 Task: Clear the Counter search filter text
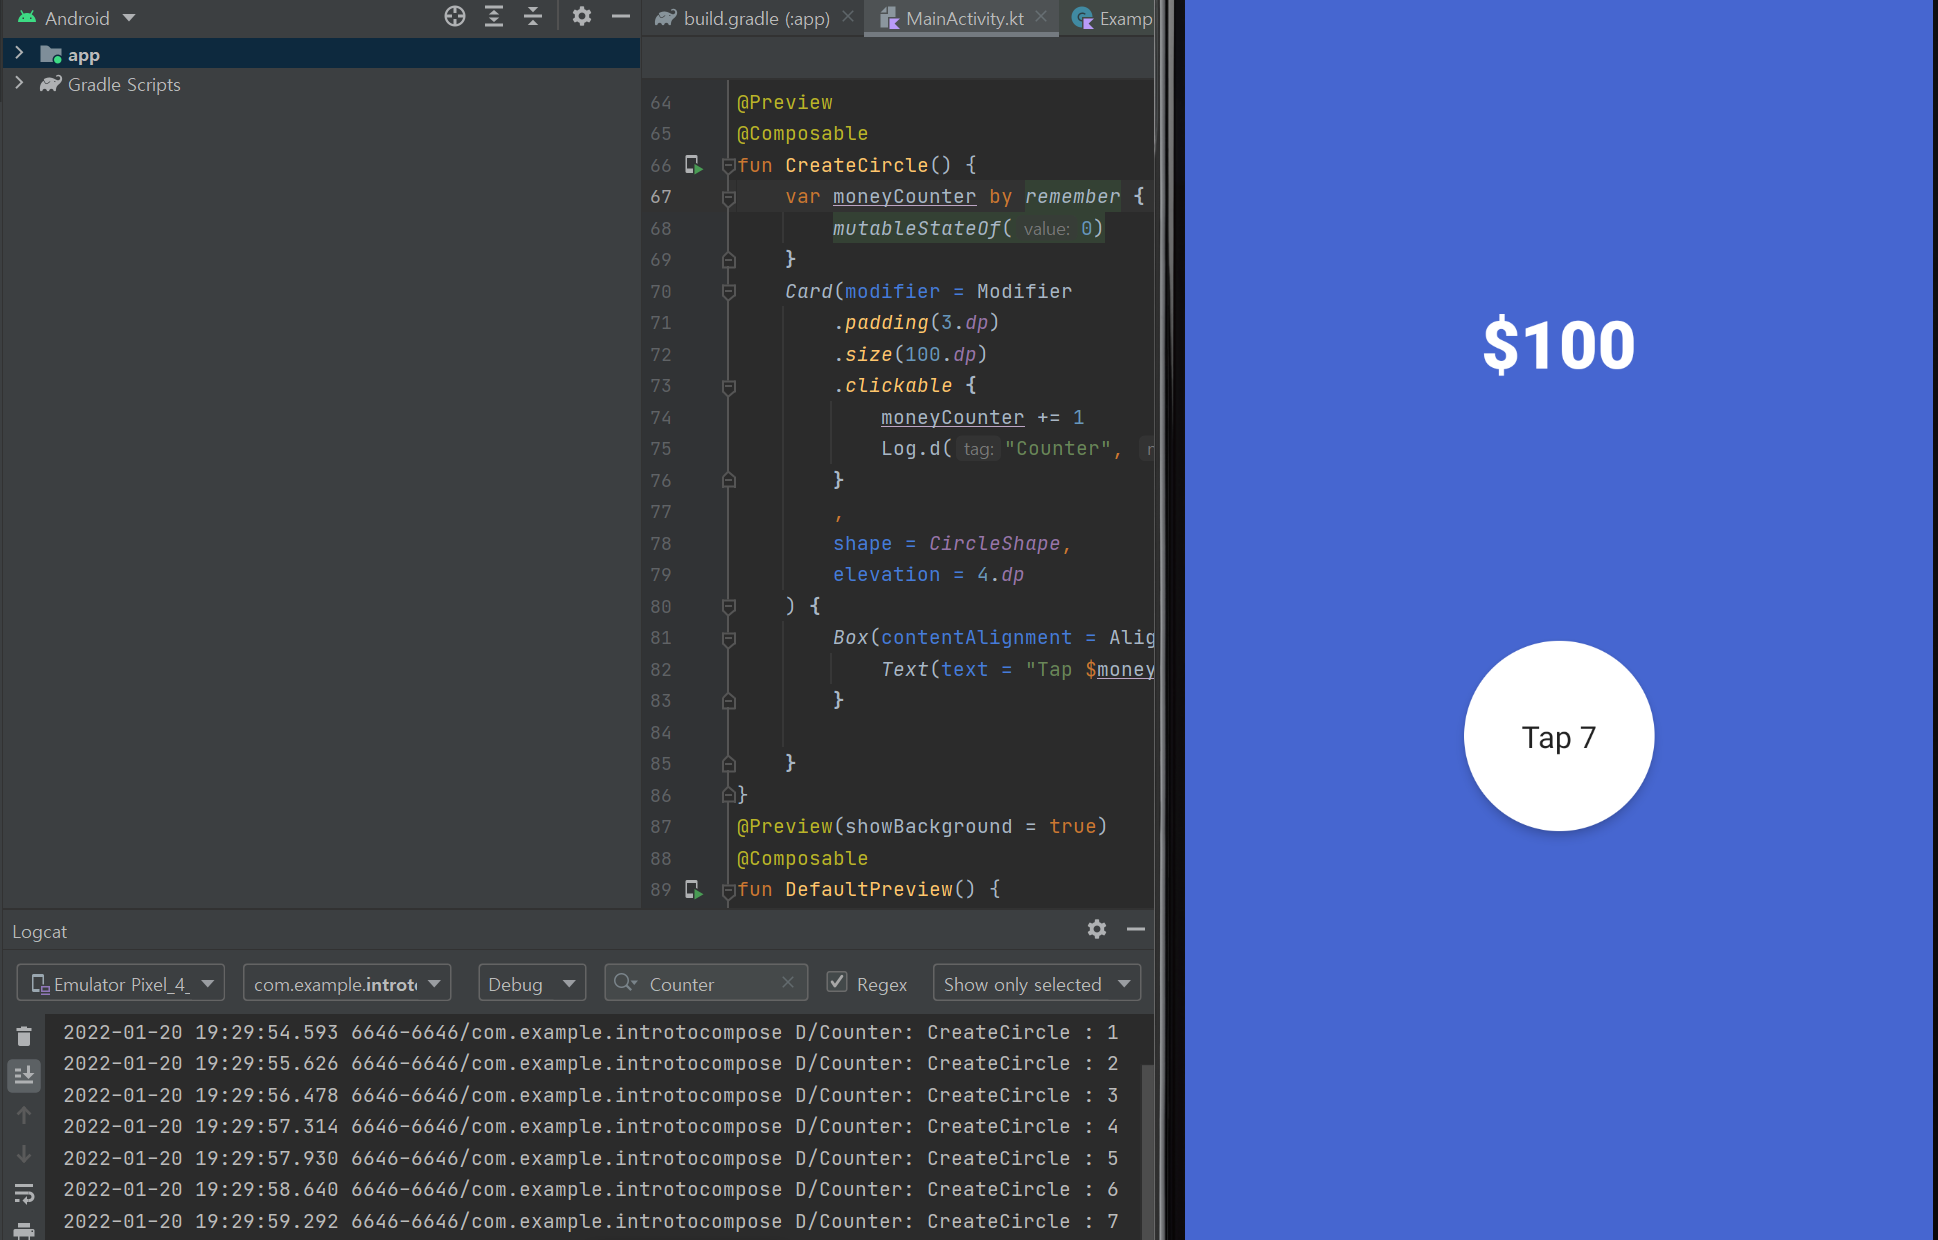tap(788, 983)
